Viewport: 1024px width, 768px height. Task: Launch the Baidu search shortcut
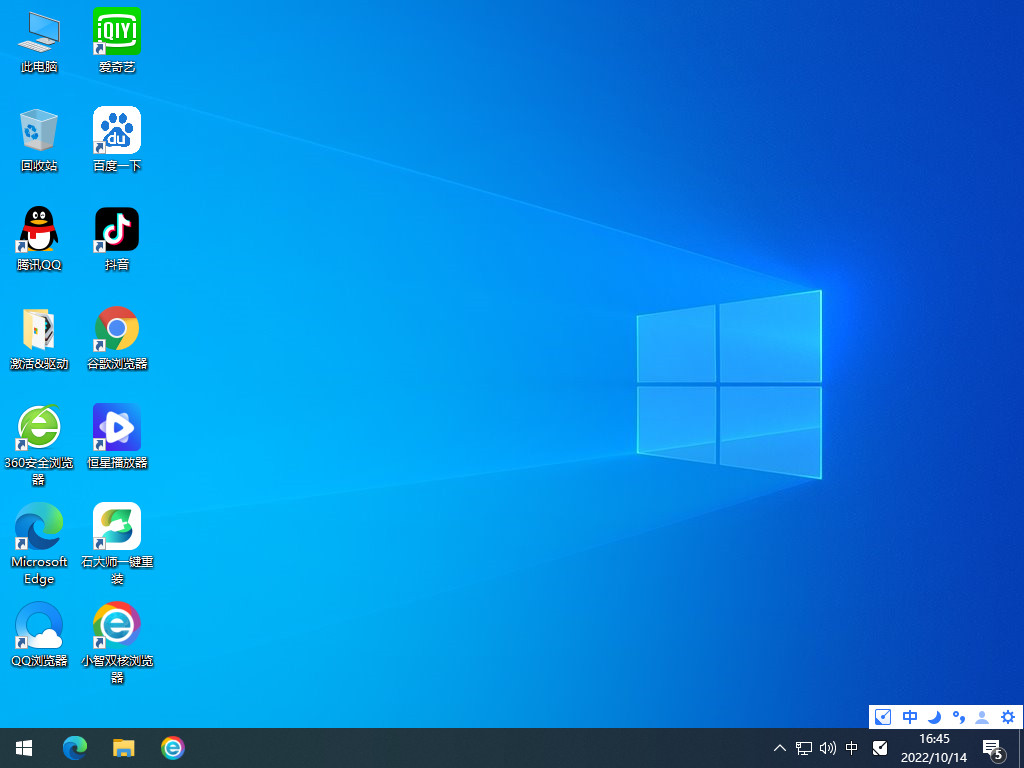point(117,130)
